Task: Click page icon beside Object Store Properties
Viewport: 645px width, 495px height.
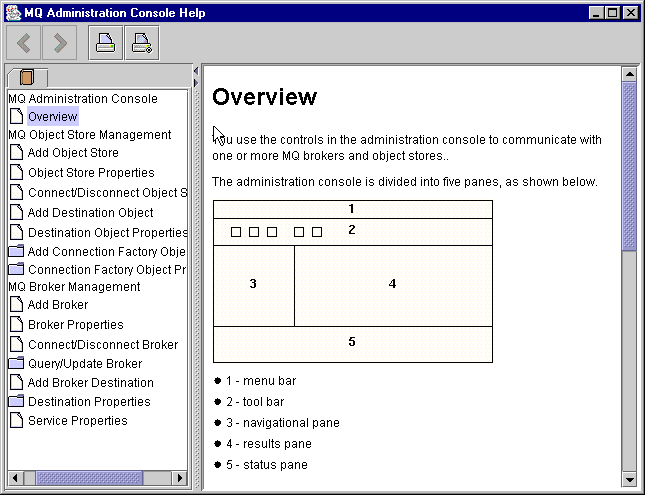Action: 16,172
